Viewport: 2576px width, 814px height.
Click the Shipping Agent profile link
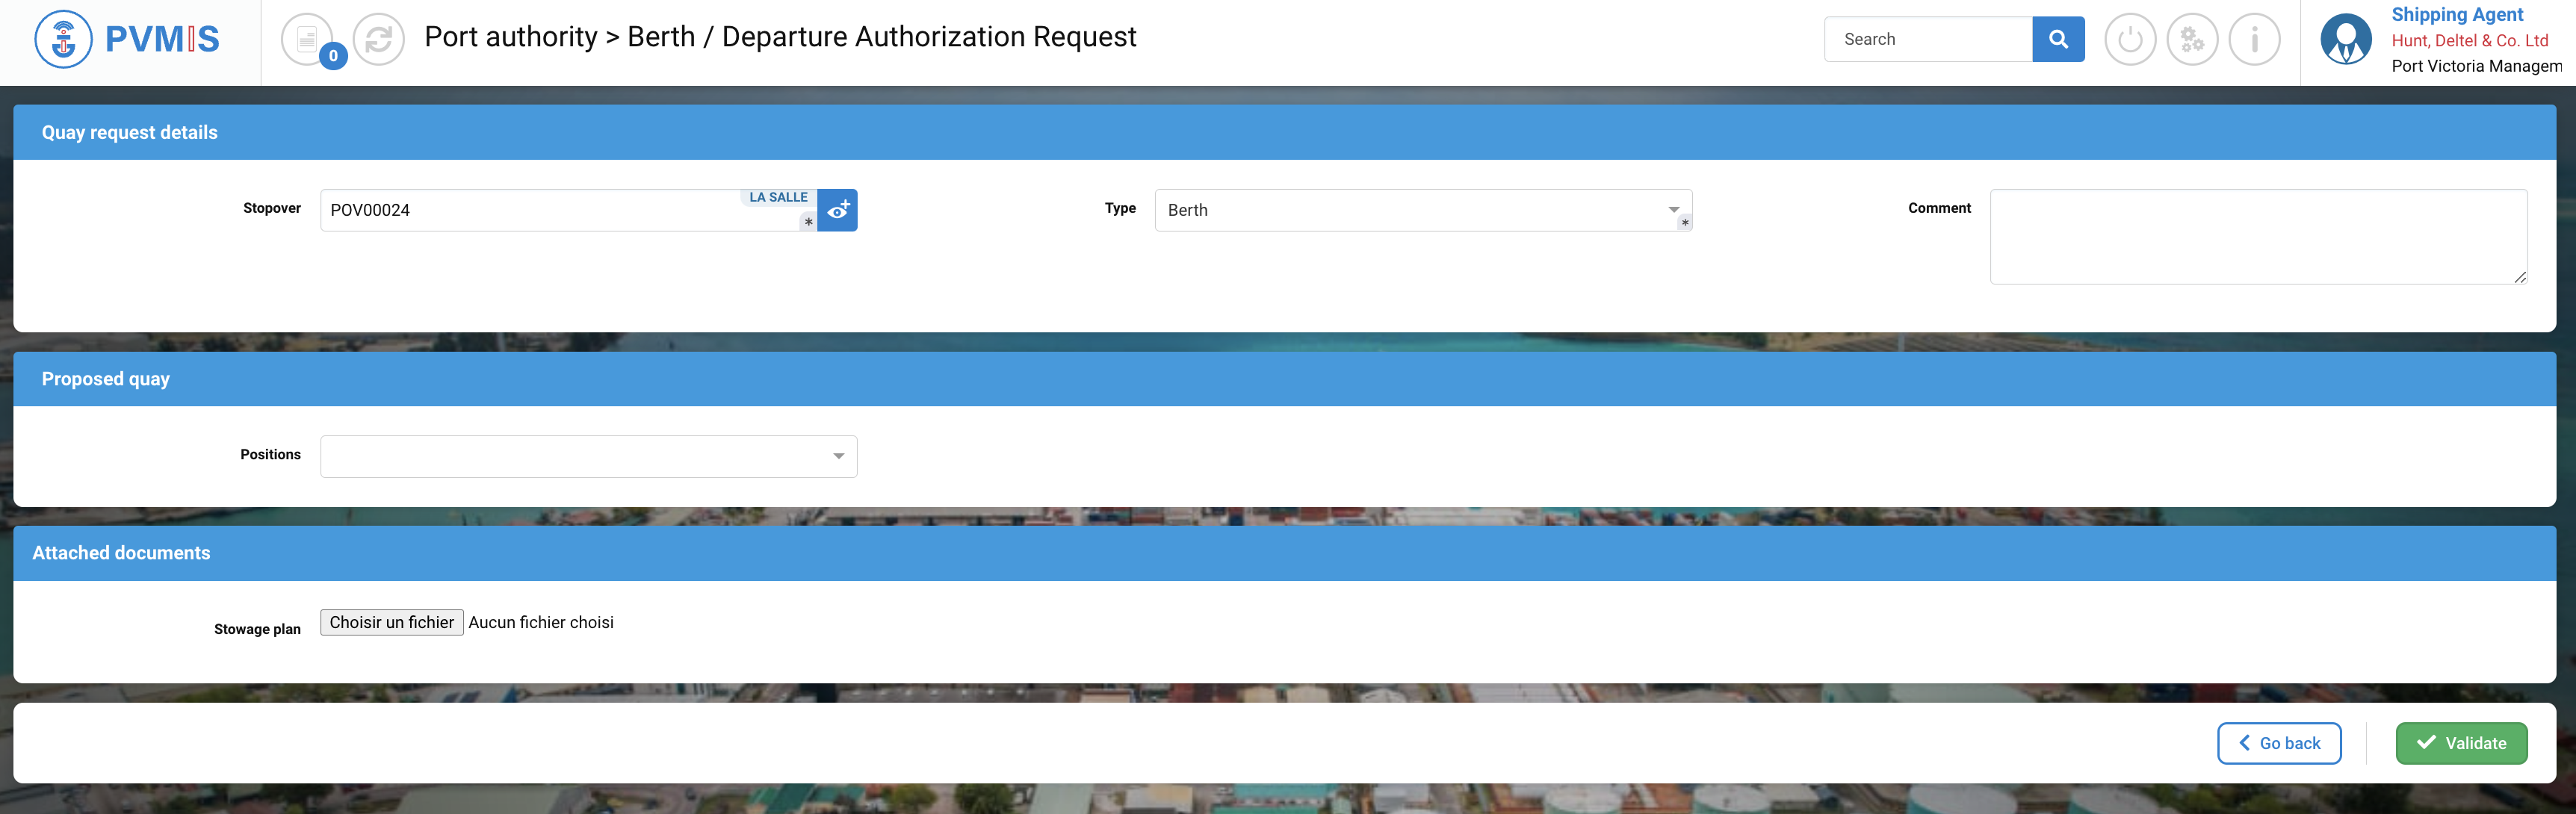(x=2456, y=14)
